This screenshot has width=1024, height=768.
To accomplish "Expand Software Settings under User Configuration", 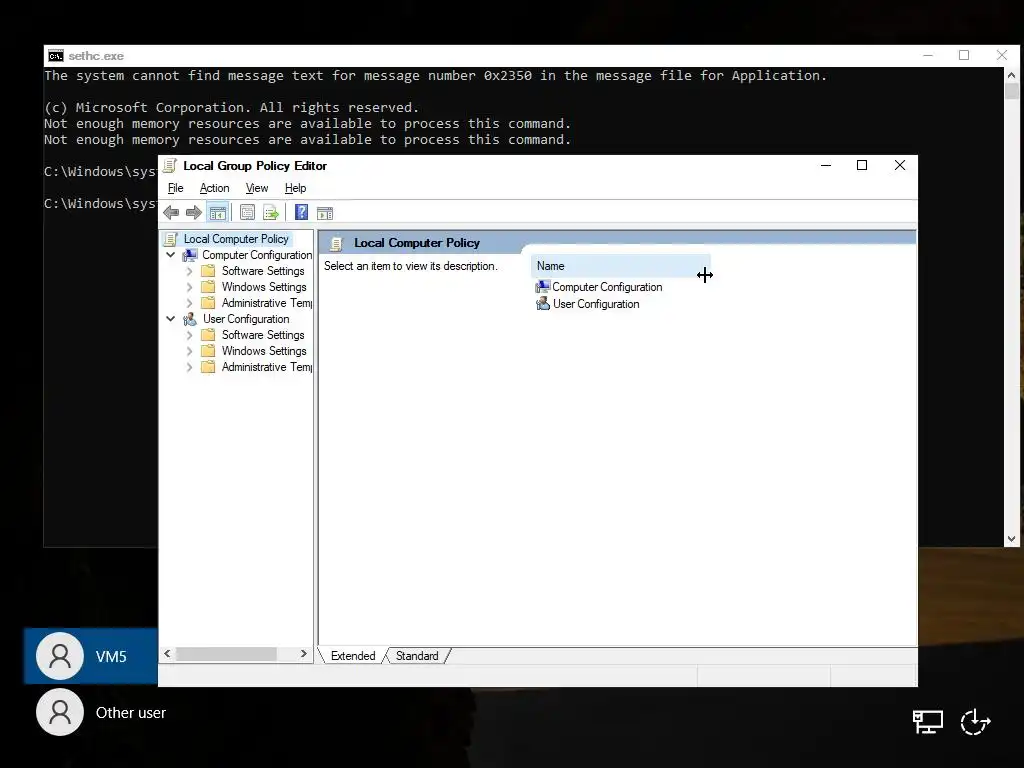I will 189,335.
